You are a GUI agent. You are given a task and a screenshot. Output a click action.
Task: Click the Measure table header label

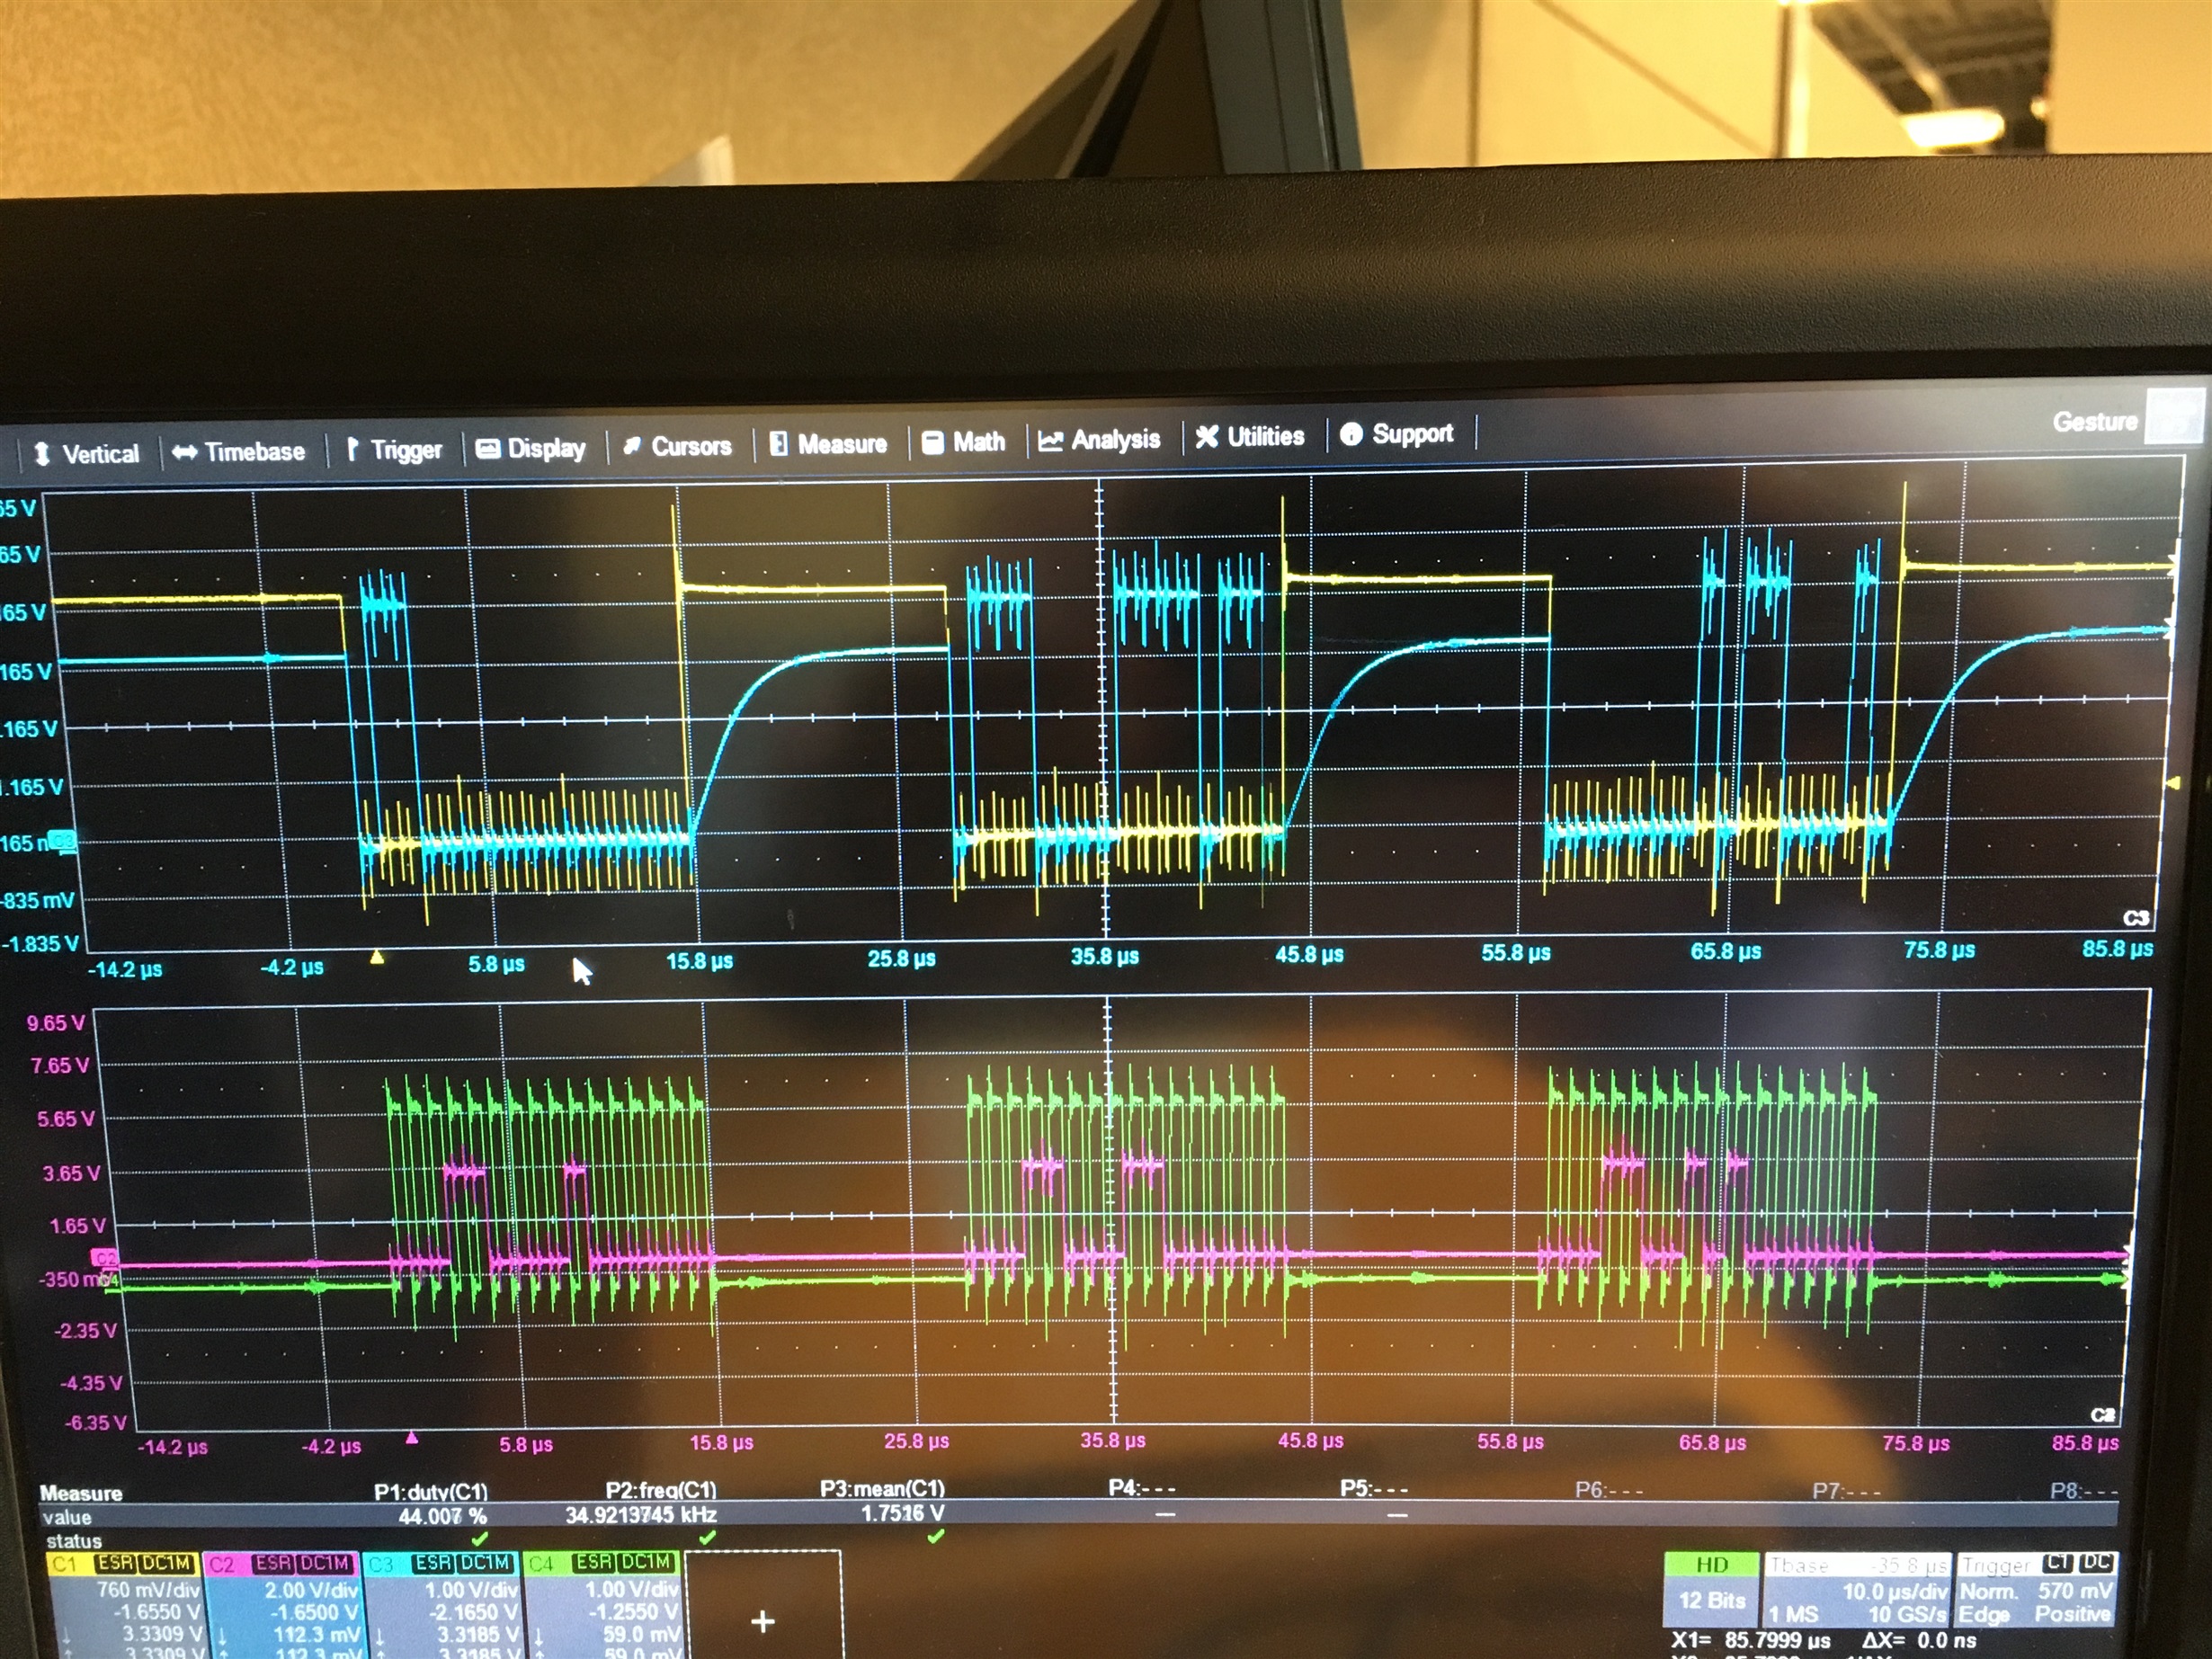coord(81,1493)
